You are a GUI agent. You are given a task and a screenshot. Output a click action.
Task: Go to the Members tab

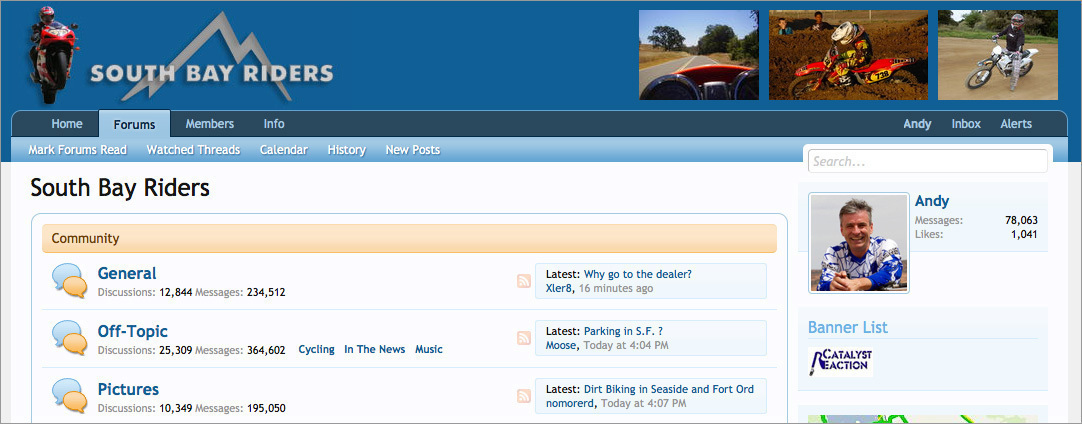pyautogui.click(x=210, y=124)
